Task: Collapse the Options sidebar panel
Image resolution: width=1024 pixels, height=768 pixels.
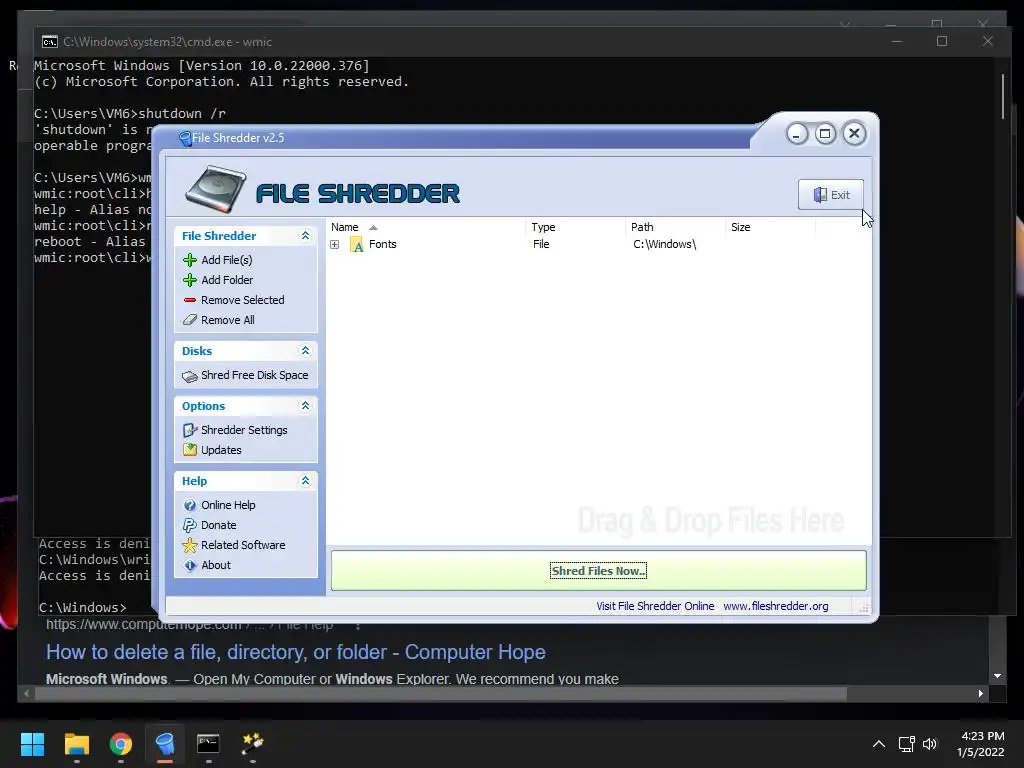Action: 305,406
